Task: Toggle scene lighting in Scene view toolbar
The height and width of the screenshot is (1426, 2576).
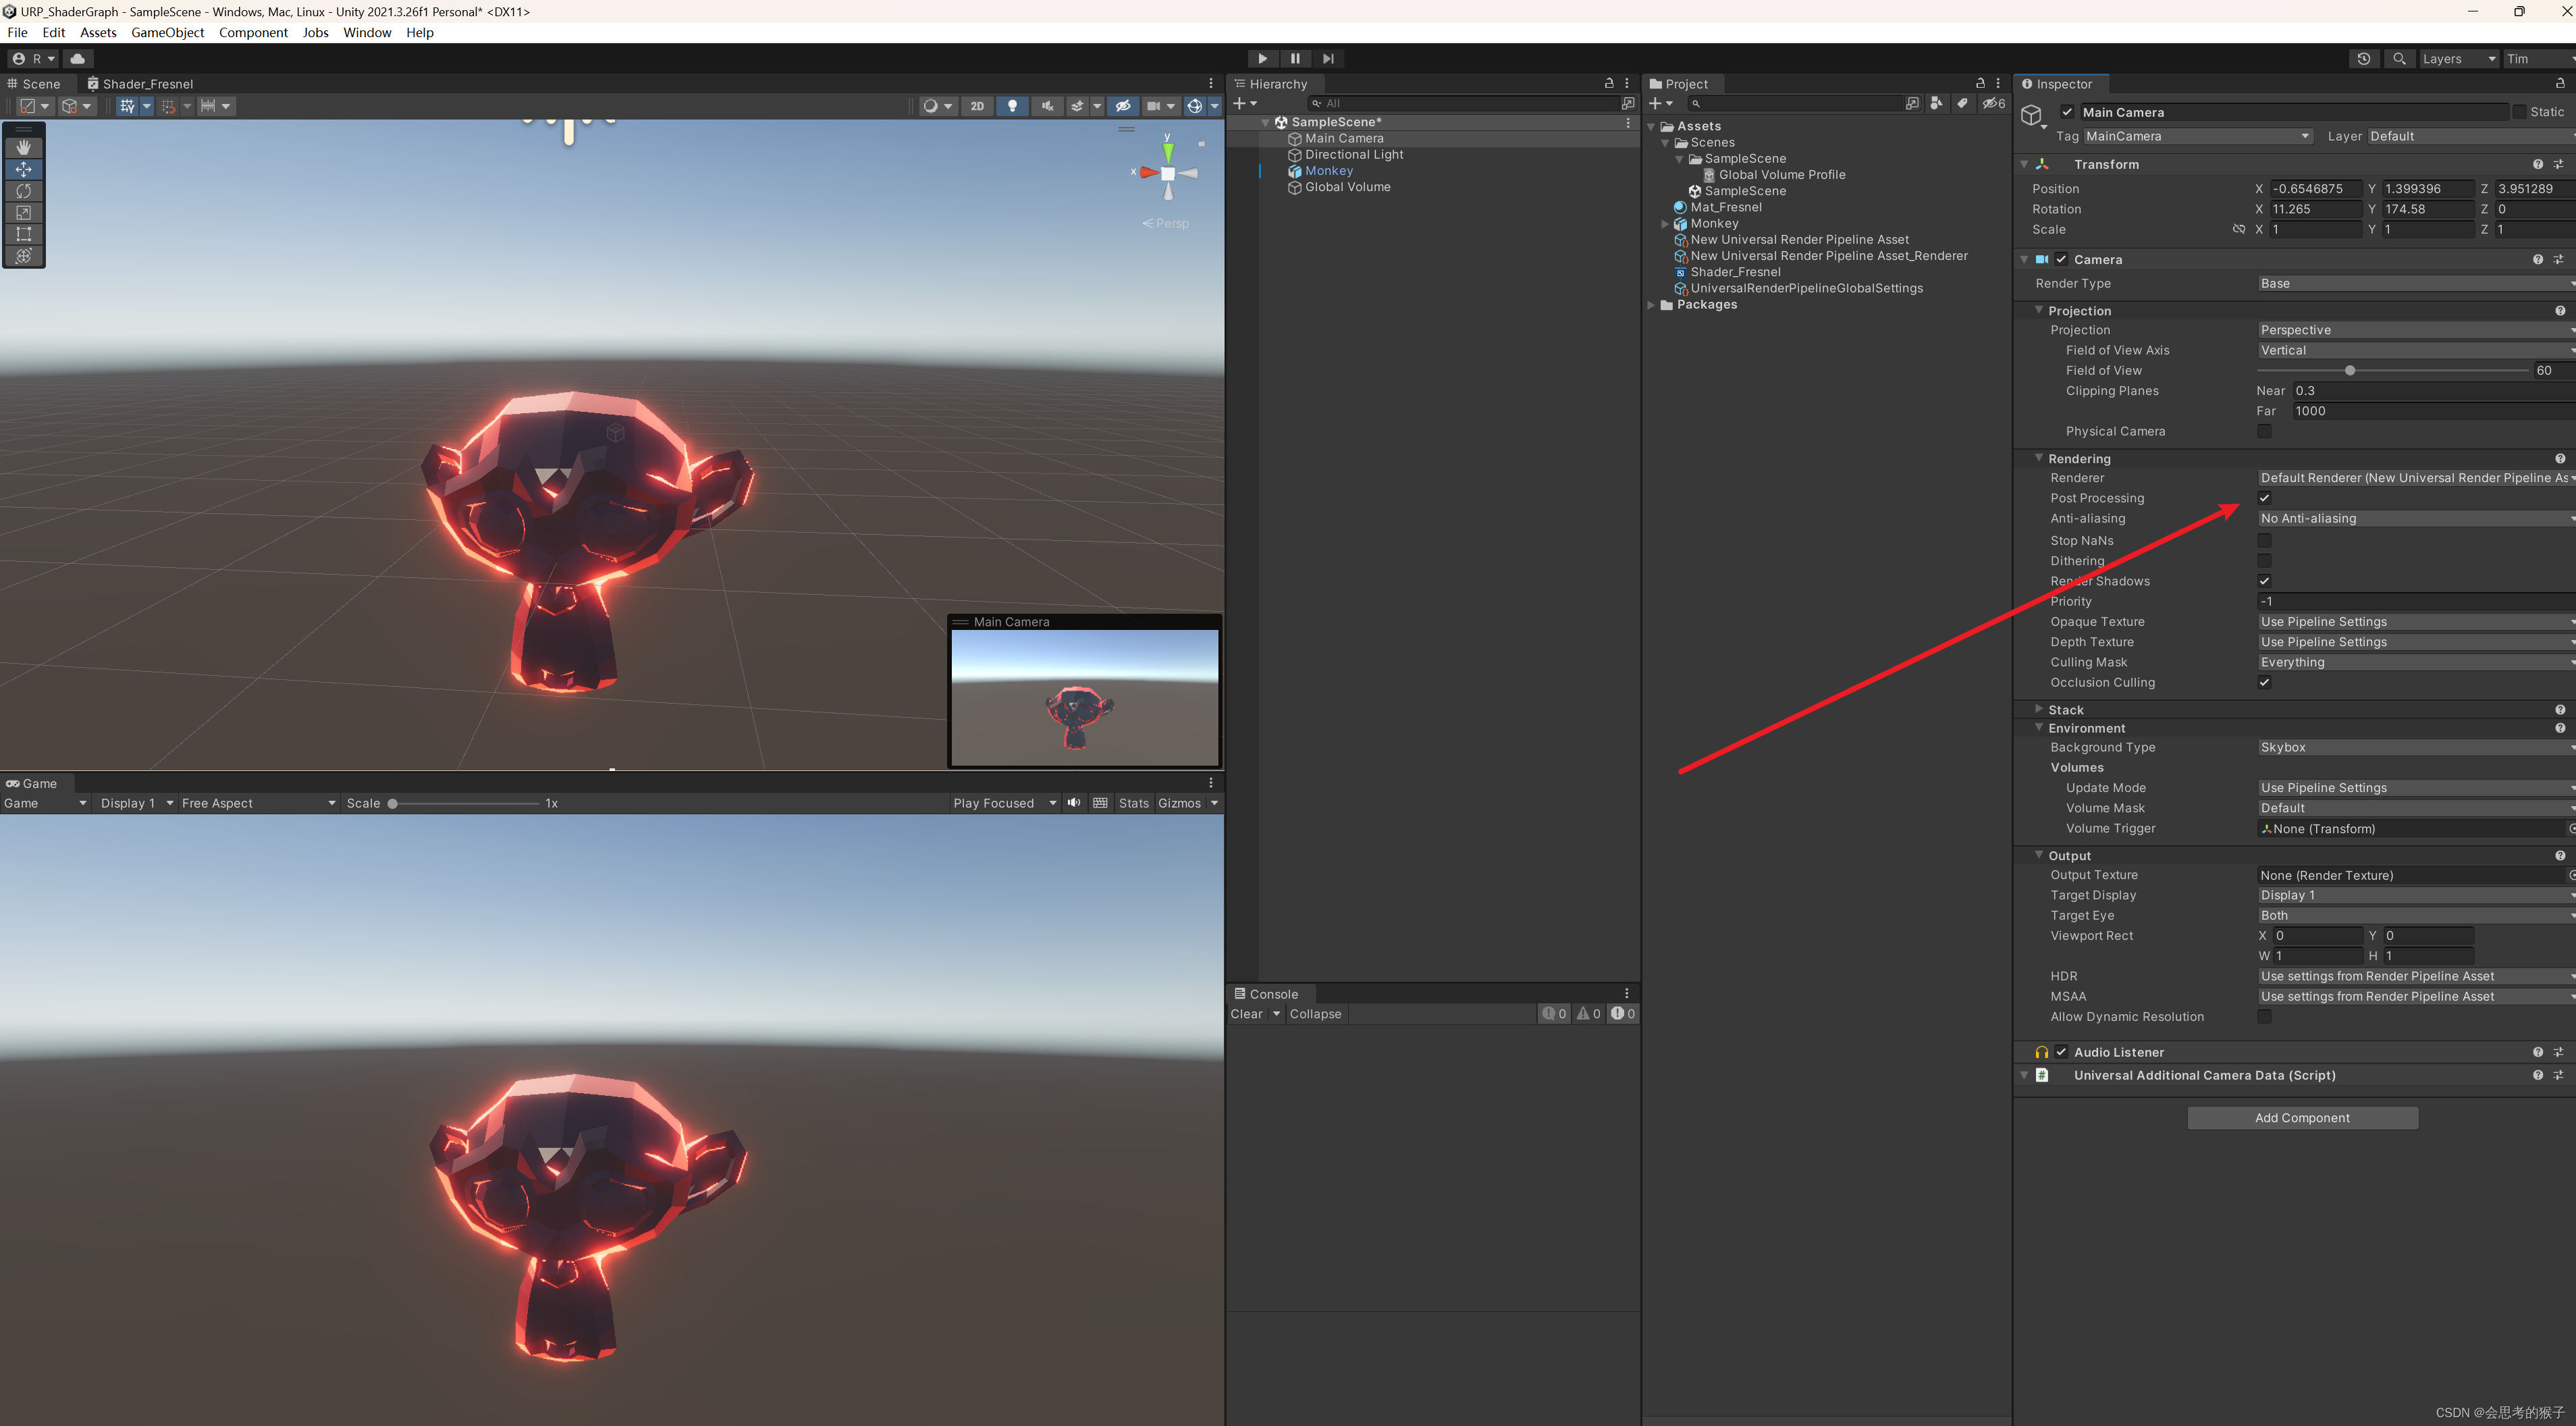Action: click(1012, 106)
